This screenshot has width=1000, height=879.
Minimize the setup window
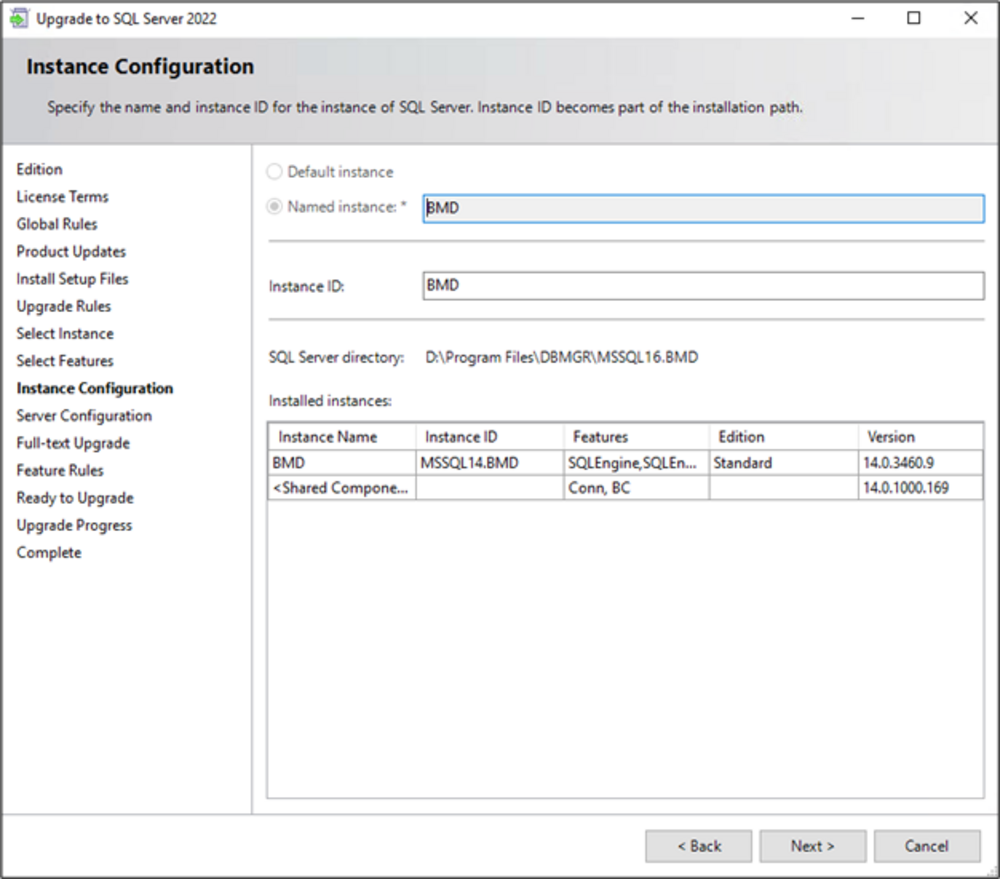(857, 18)
